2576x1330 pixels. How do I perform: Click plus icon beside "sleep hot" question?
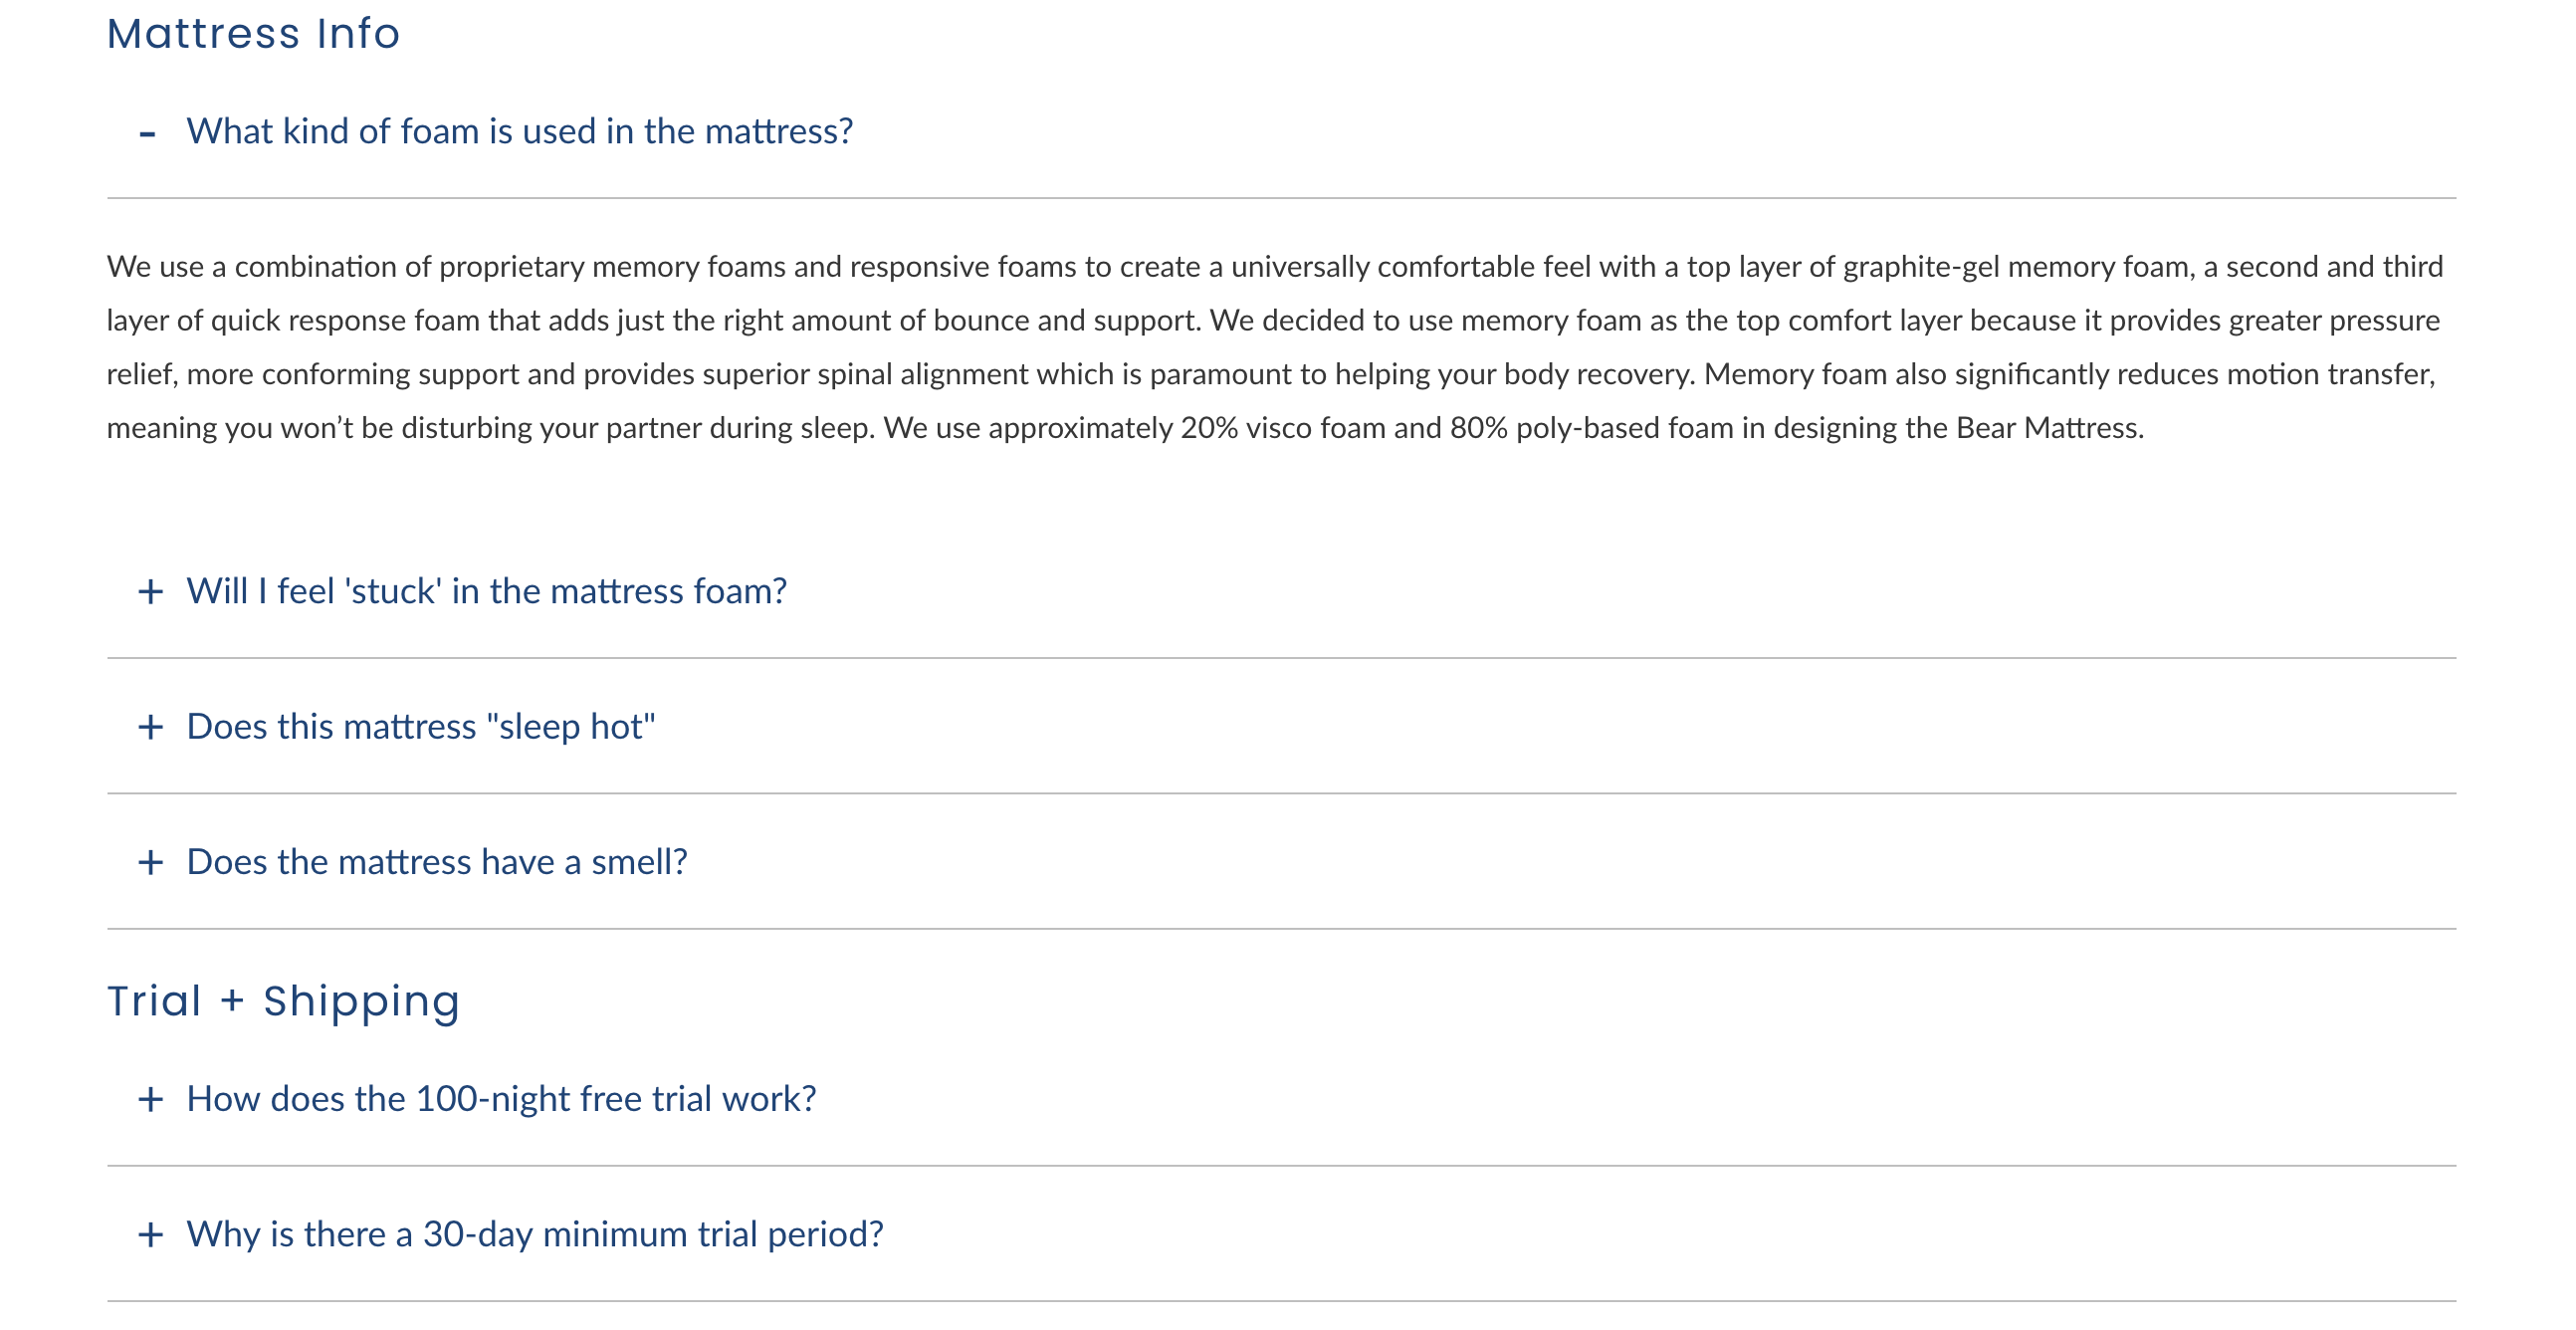coord(150,727)
